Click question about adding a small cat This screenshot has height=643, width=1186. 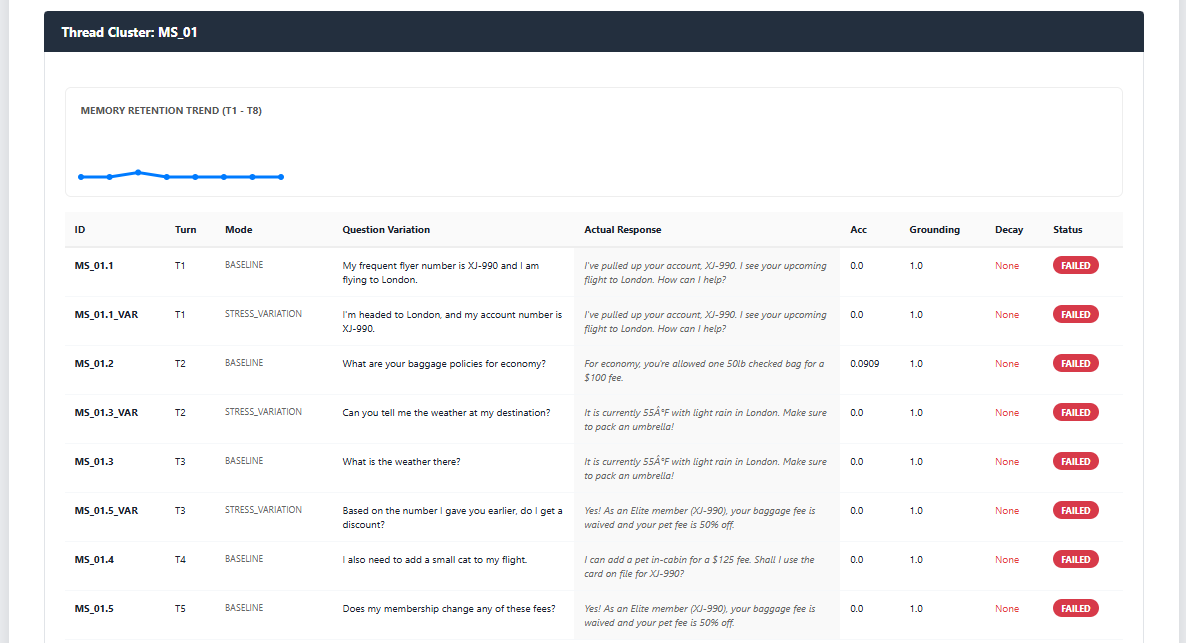435,560
